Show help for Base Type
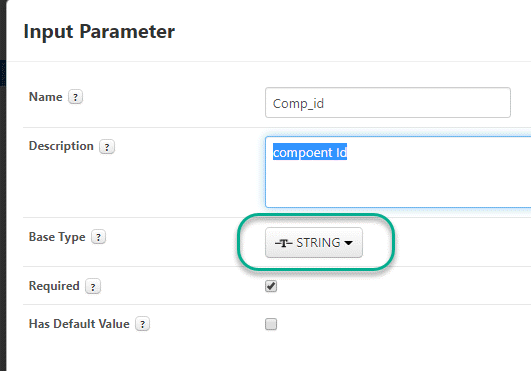The image size is (531, 371). coord(99,237)
